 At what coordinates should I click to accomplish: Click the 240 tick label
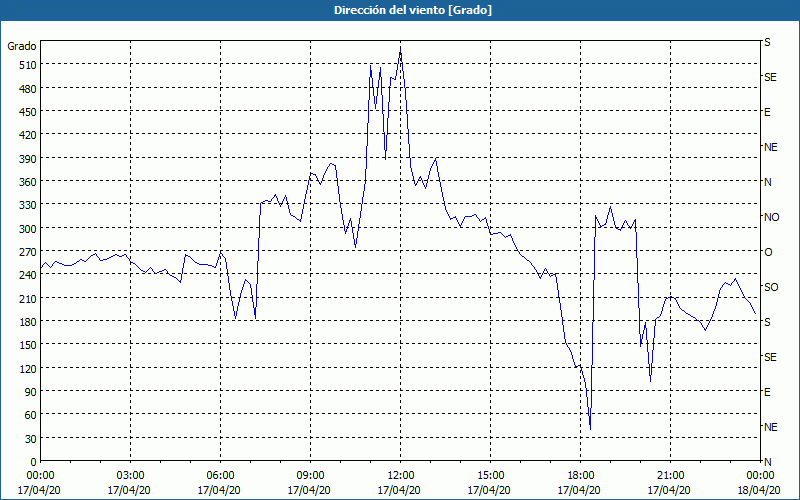pyautogui.click(x=28, y=275)
